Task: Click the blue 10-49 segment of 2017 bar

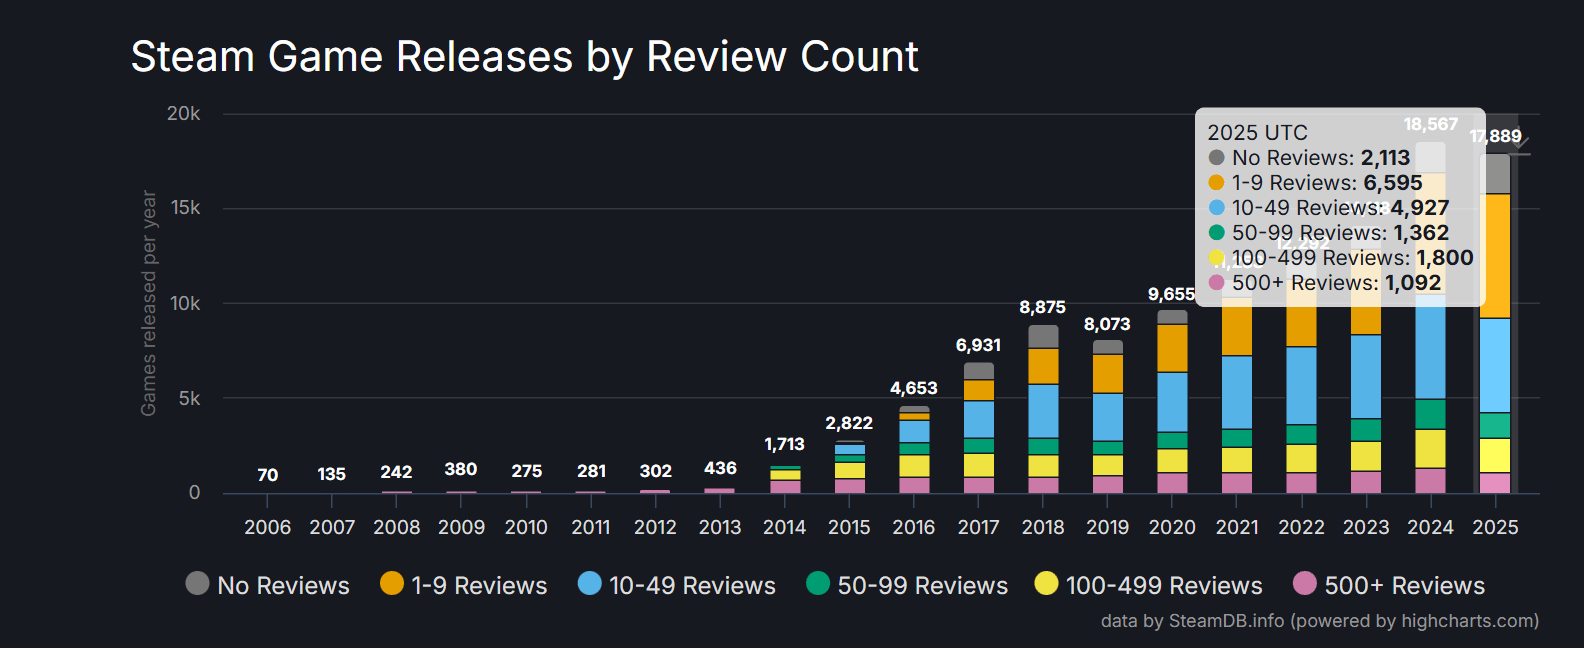Action: pyautogui.click(x=978, y=419)
